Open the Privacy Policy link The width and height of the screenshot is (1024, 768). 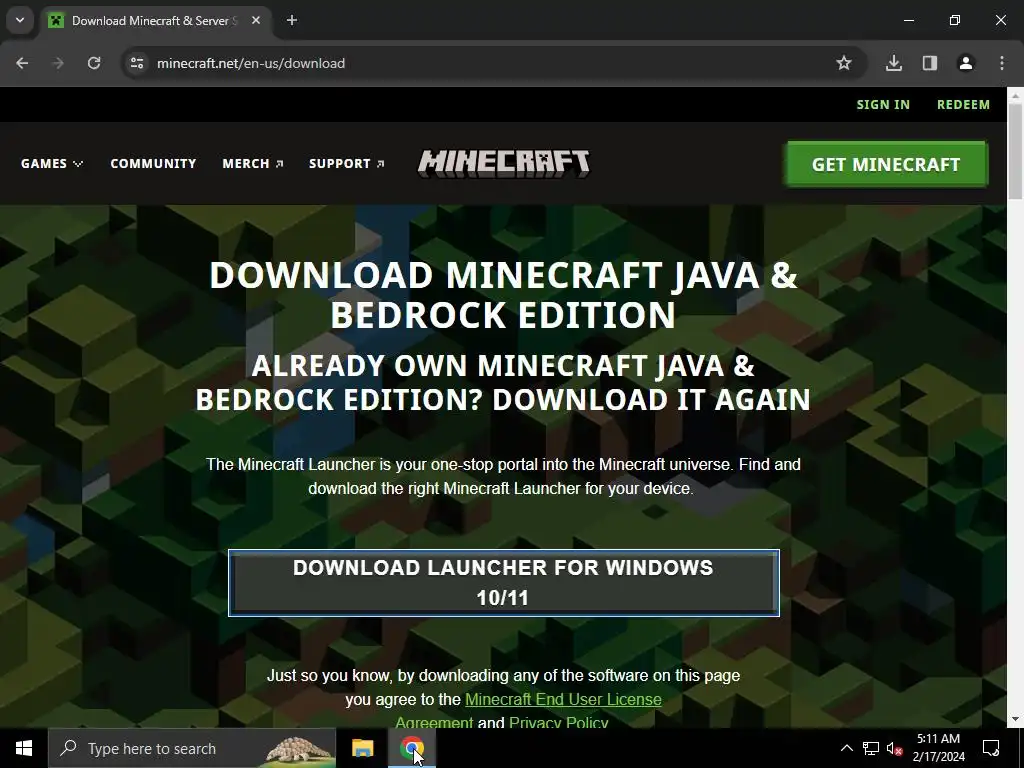pyautogui.click(x=558, y=722)
